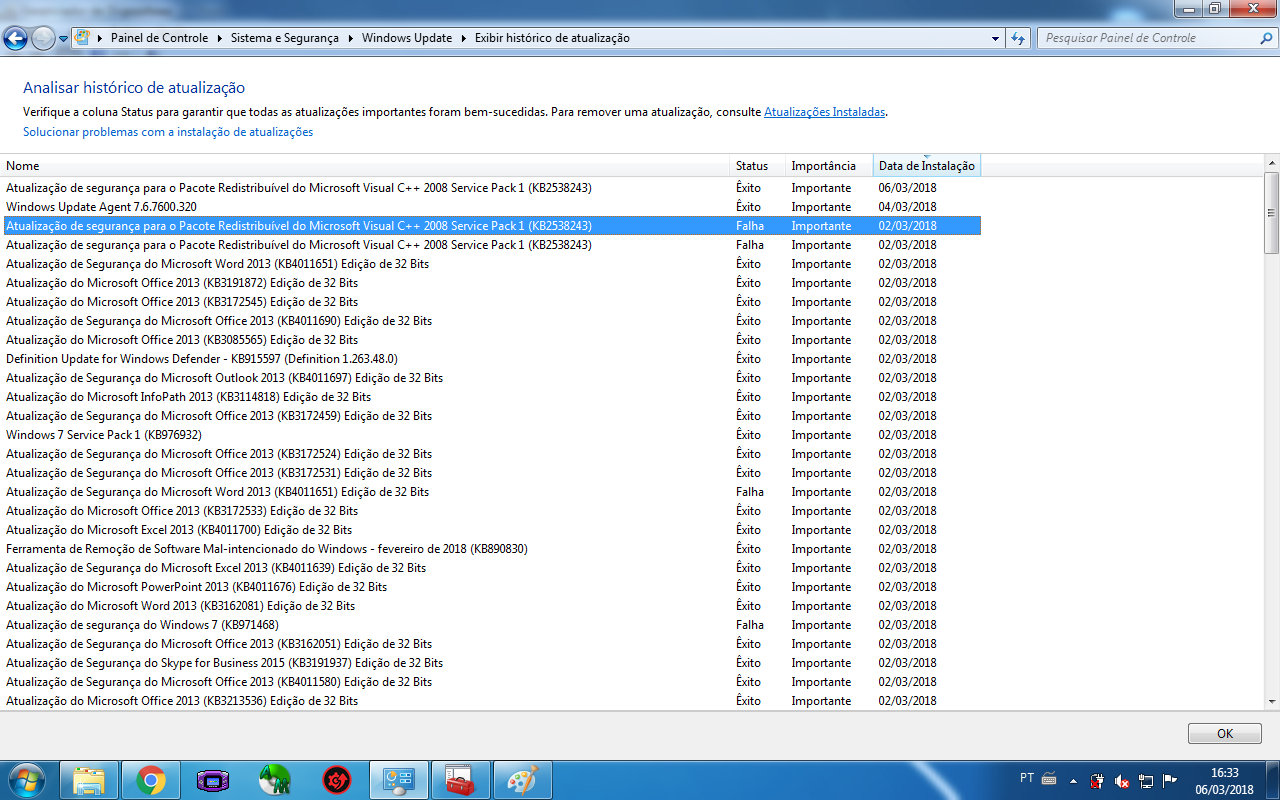Open the Atualizações Instaladas link
This screenshot has width=1280, height=800.
click(824, 112)
